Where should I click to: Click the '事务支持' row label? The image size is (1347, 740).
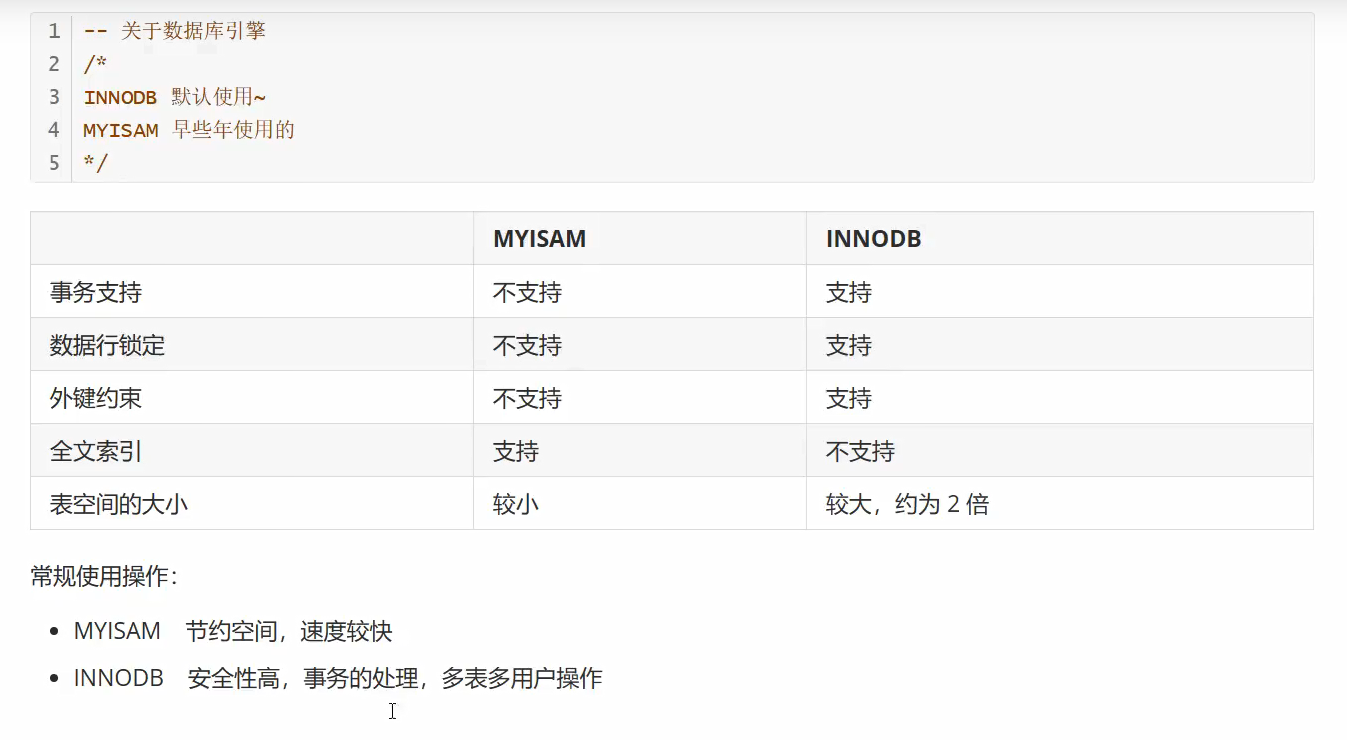coord(96,292)
